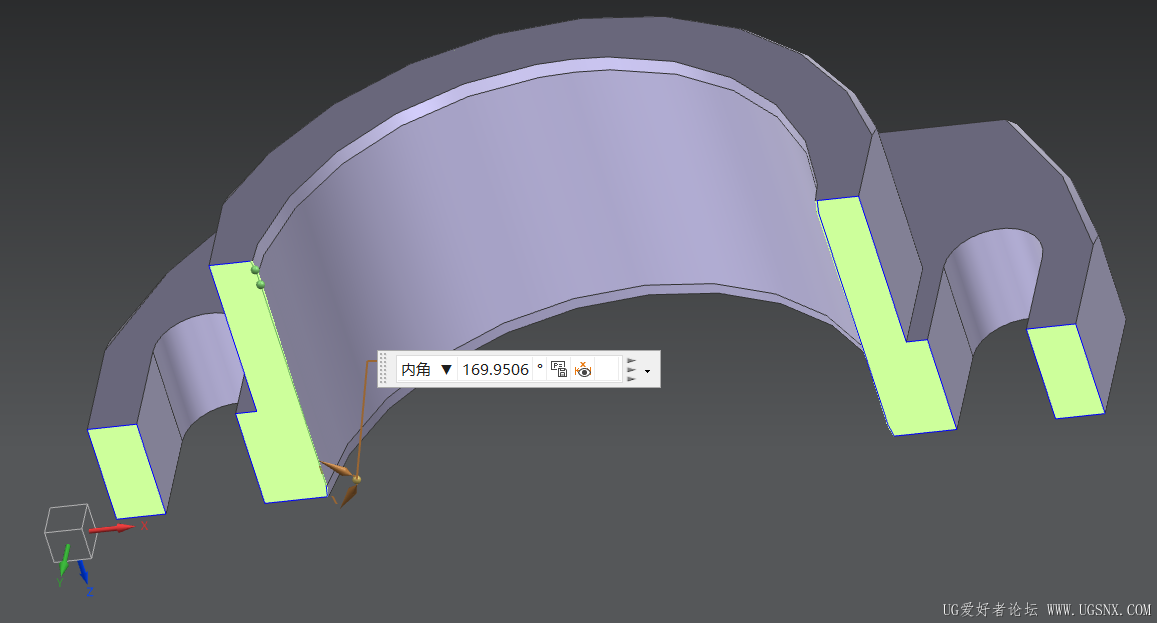Image resolution: width=1157 pixels, height=623 pixels.
Task: Select the blue Z axis of the triad
Action: (83, 572)
